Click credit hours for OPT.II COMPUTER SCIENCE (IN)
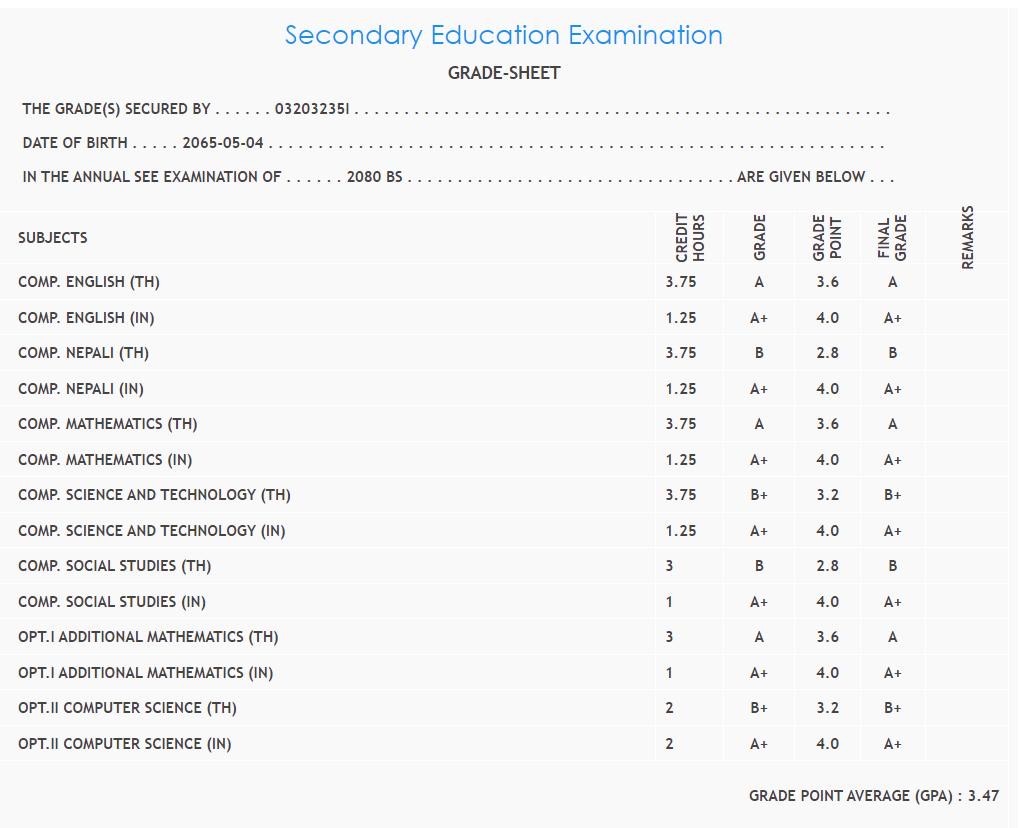 [669, 744]
